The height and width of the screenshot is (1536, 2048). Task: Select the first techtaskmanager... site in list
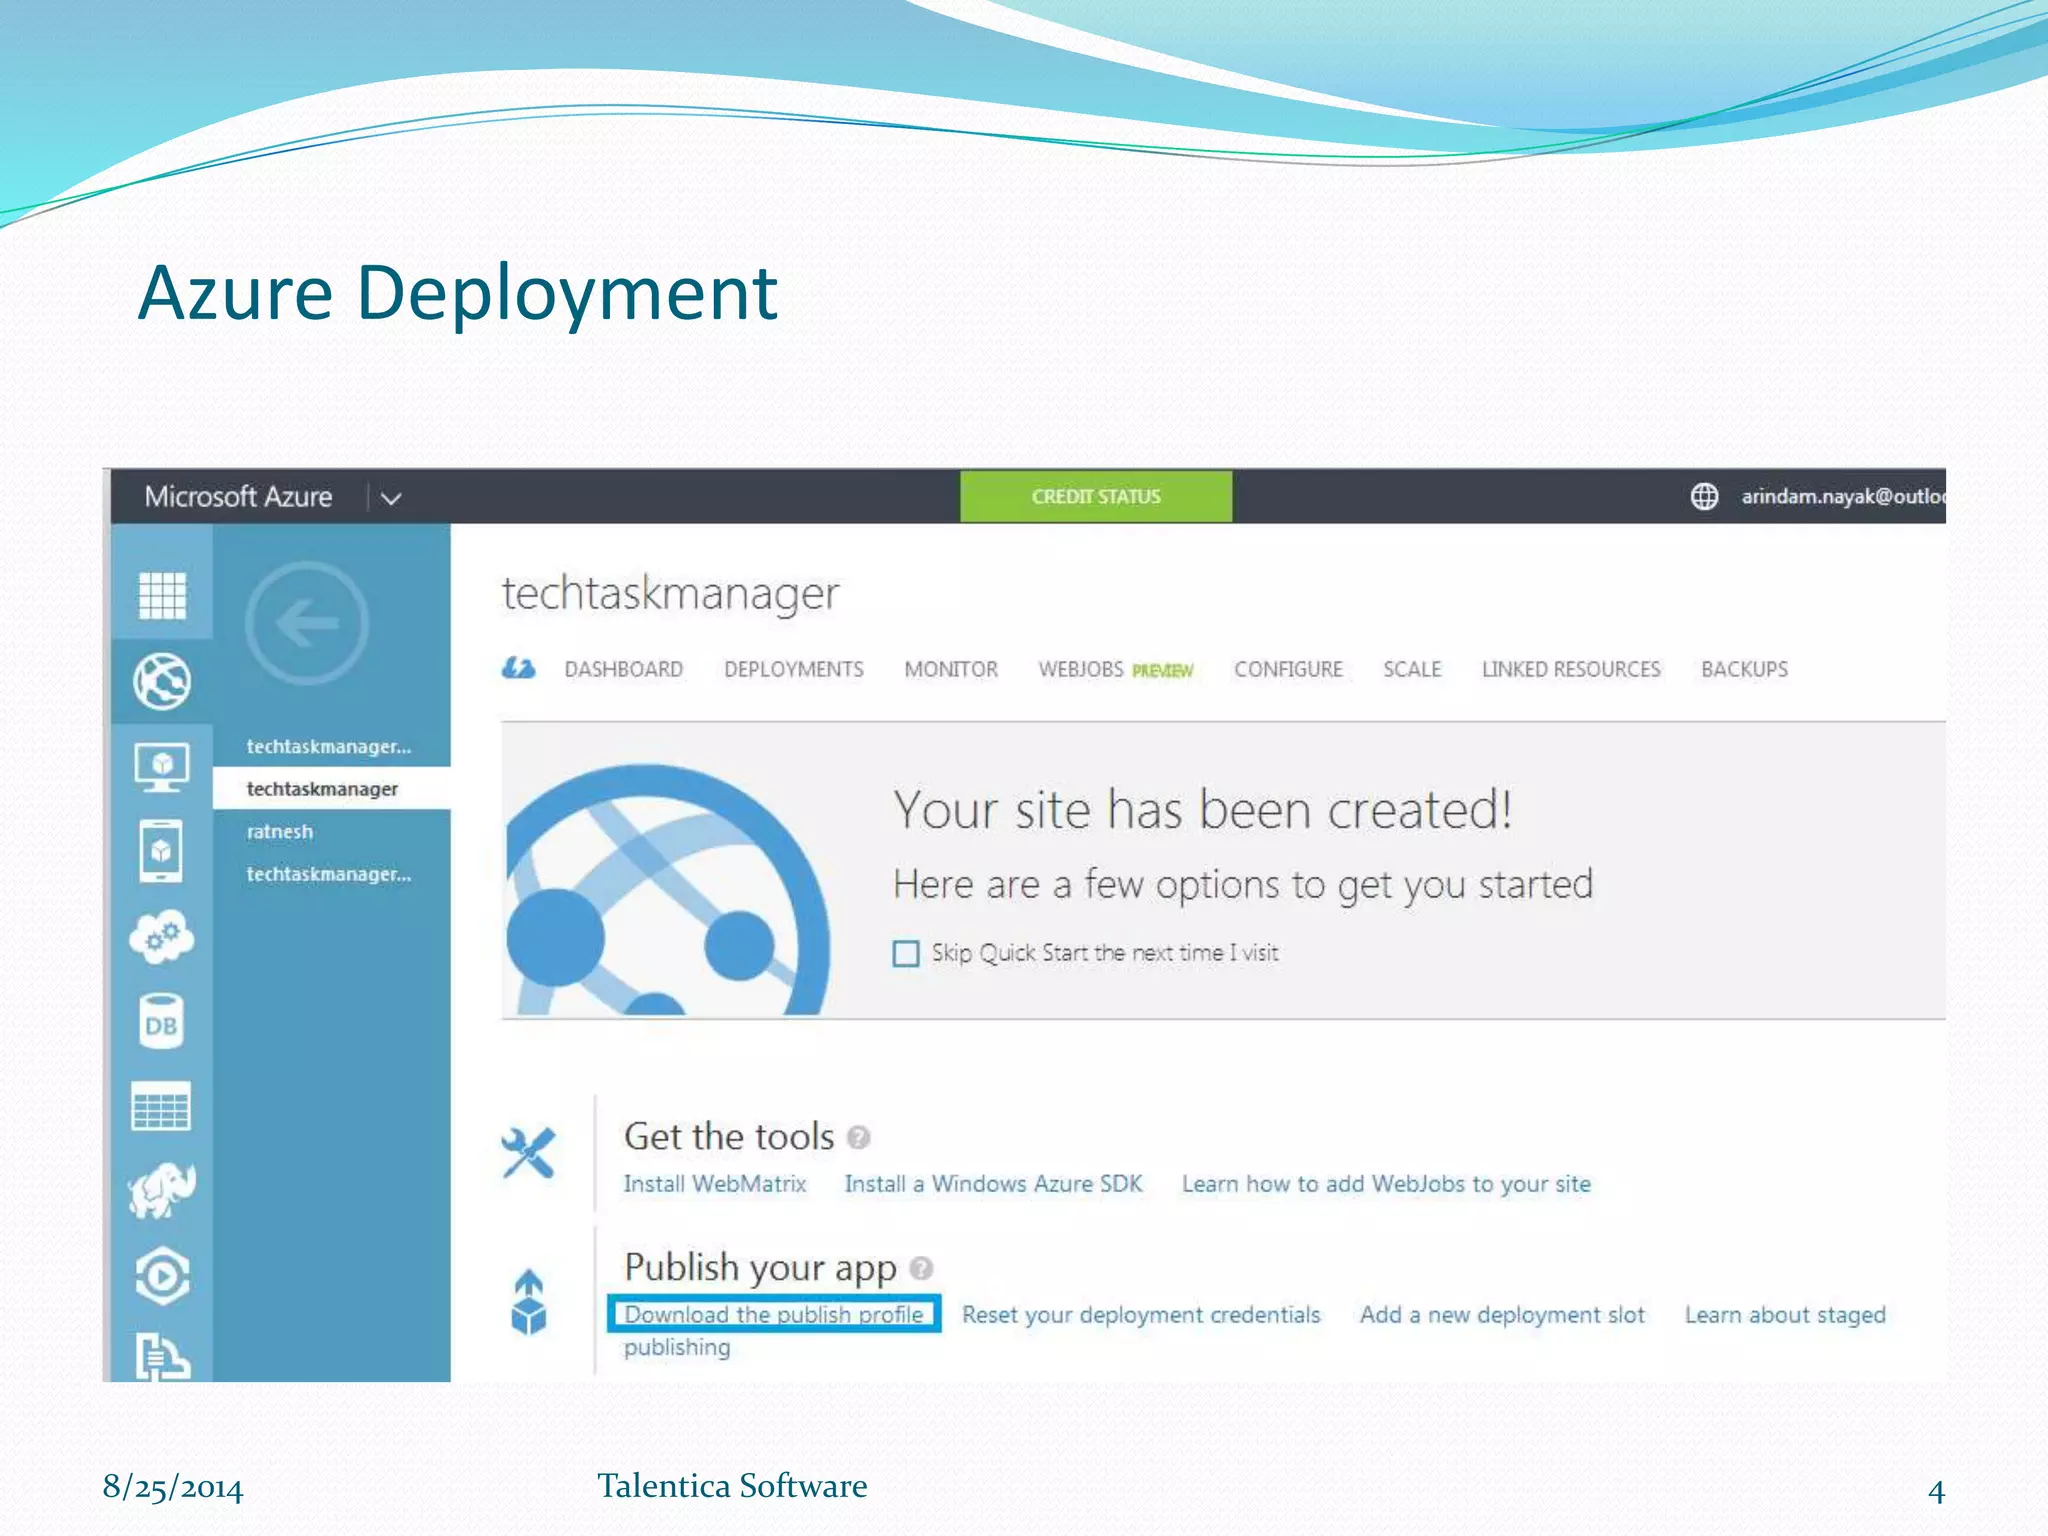pos(331,747)
